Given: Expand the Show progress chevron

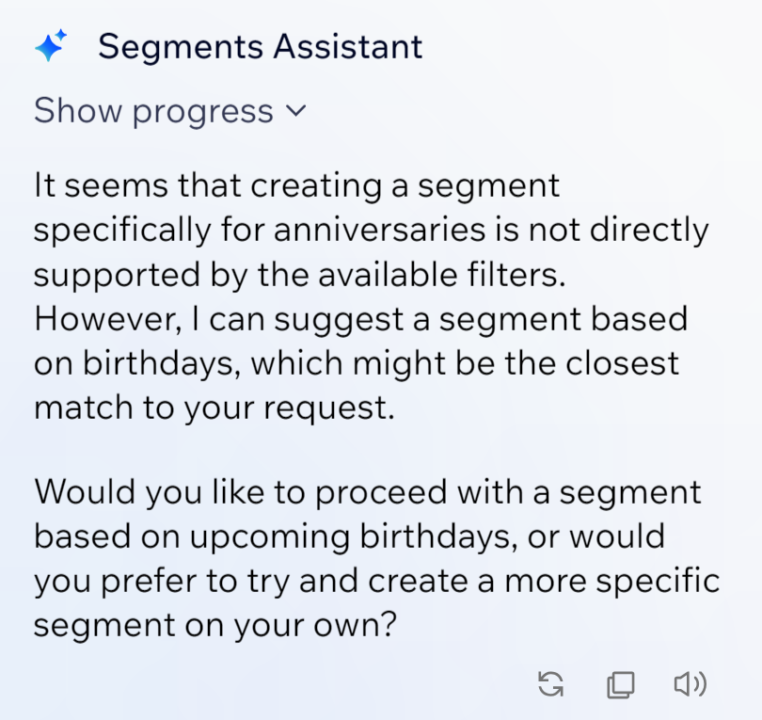Looking at the screenshot, I should tap(295, 111).
